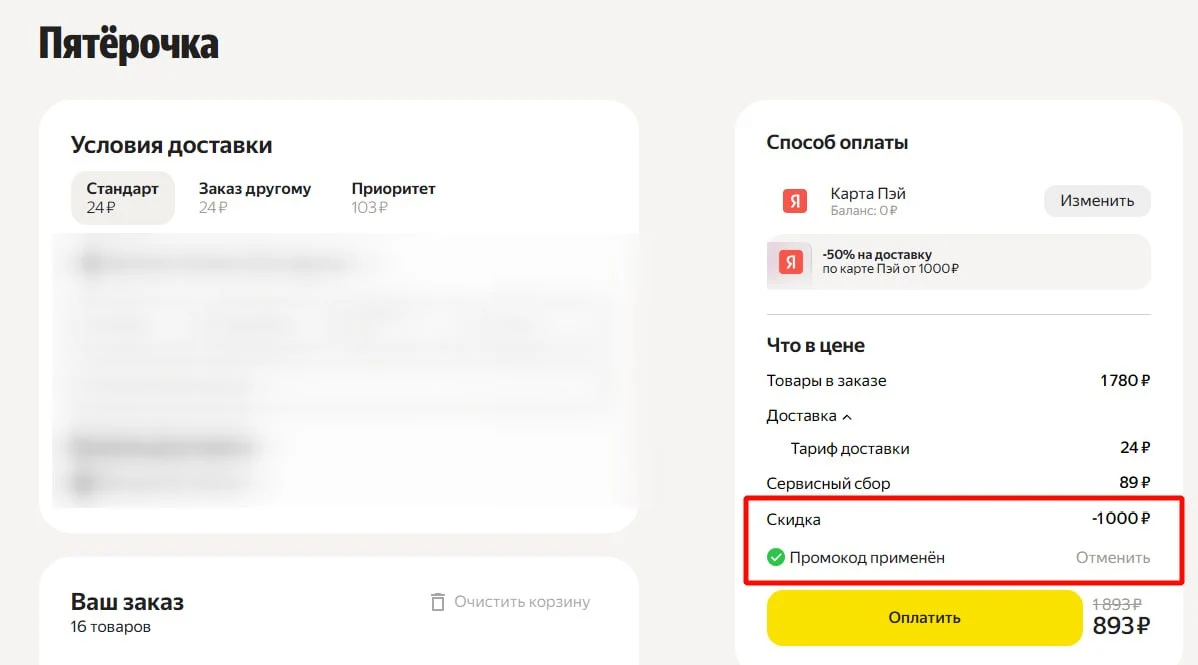1198x665 pixels.
Task: Click the 89 ₽ service fee value
Action: click(x=1135, y=483)
